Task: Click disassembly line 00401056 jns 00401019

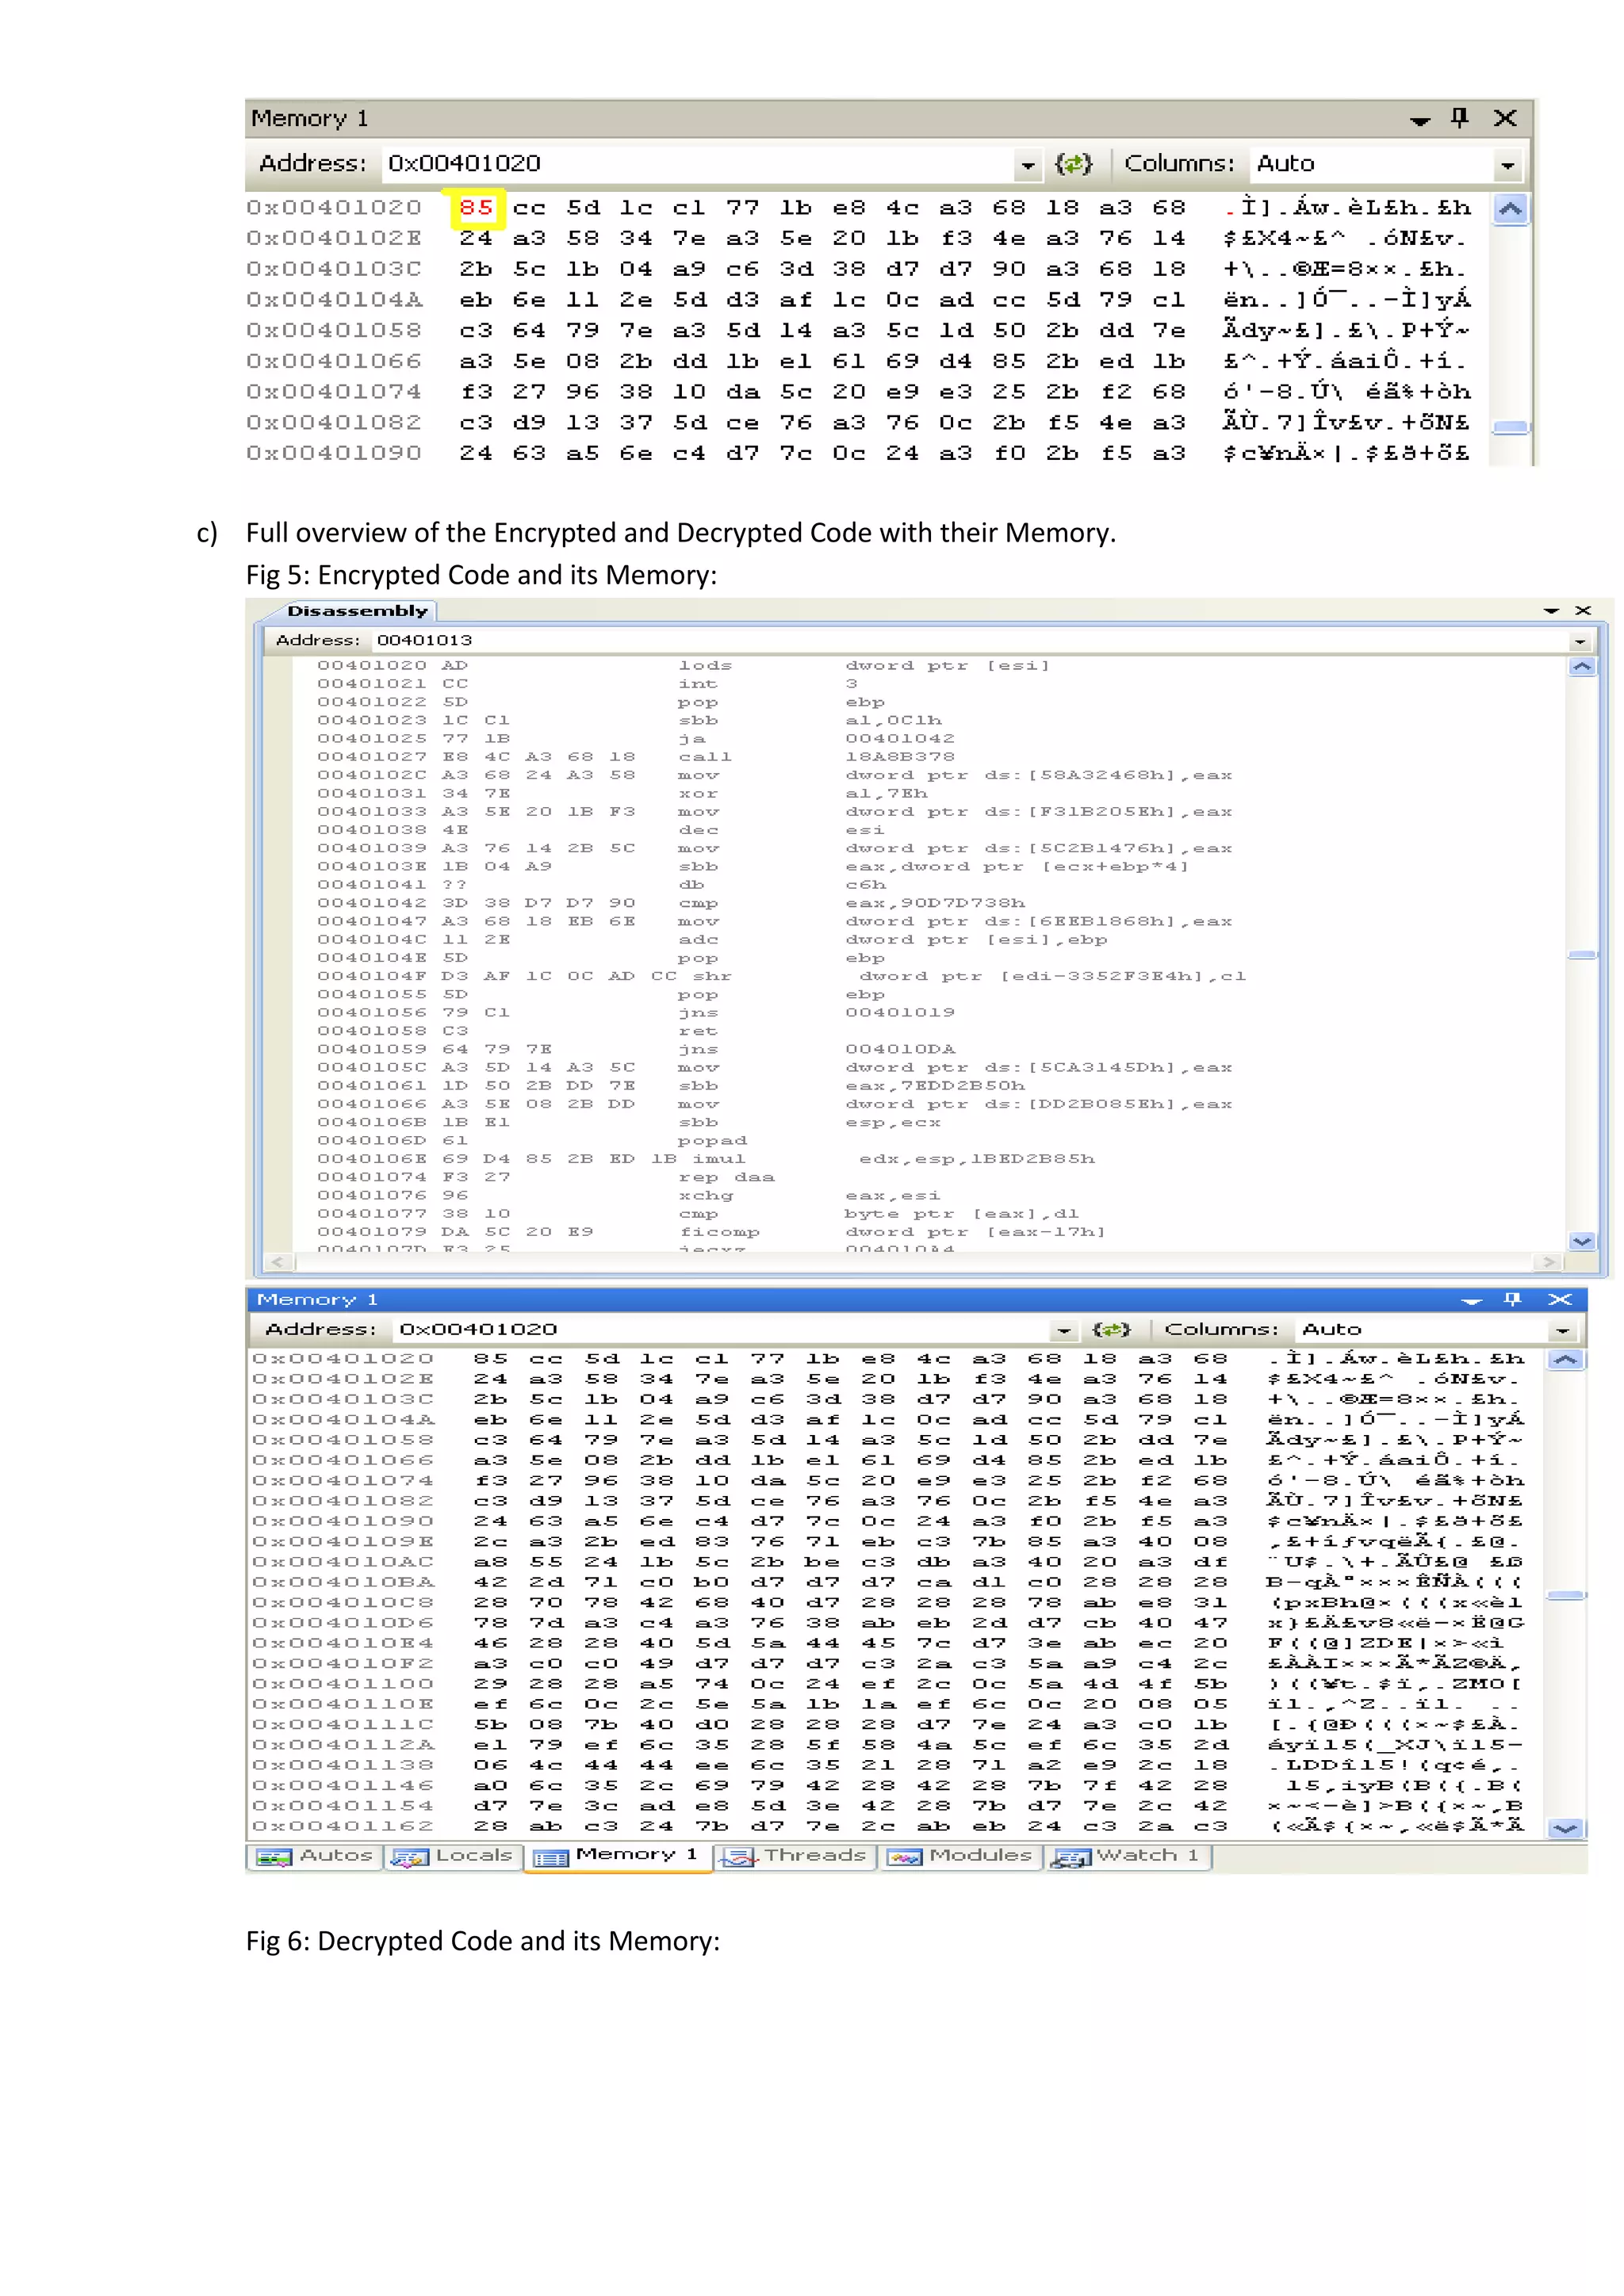Action: point(636,1013)
